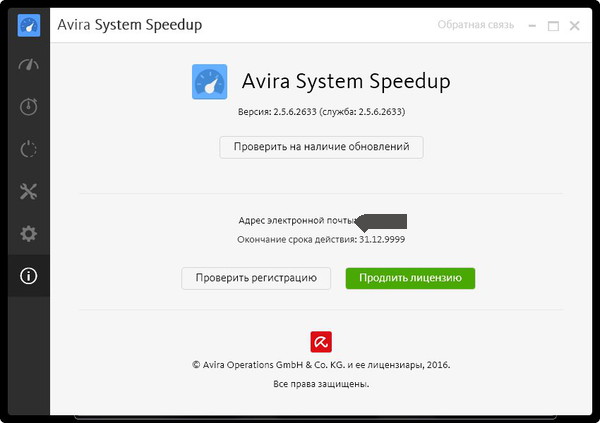Click "Проверить на наличие обновлений" button
600x423 pixels.
tap(322, 147)
